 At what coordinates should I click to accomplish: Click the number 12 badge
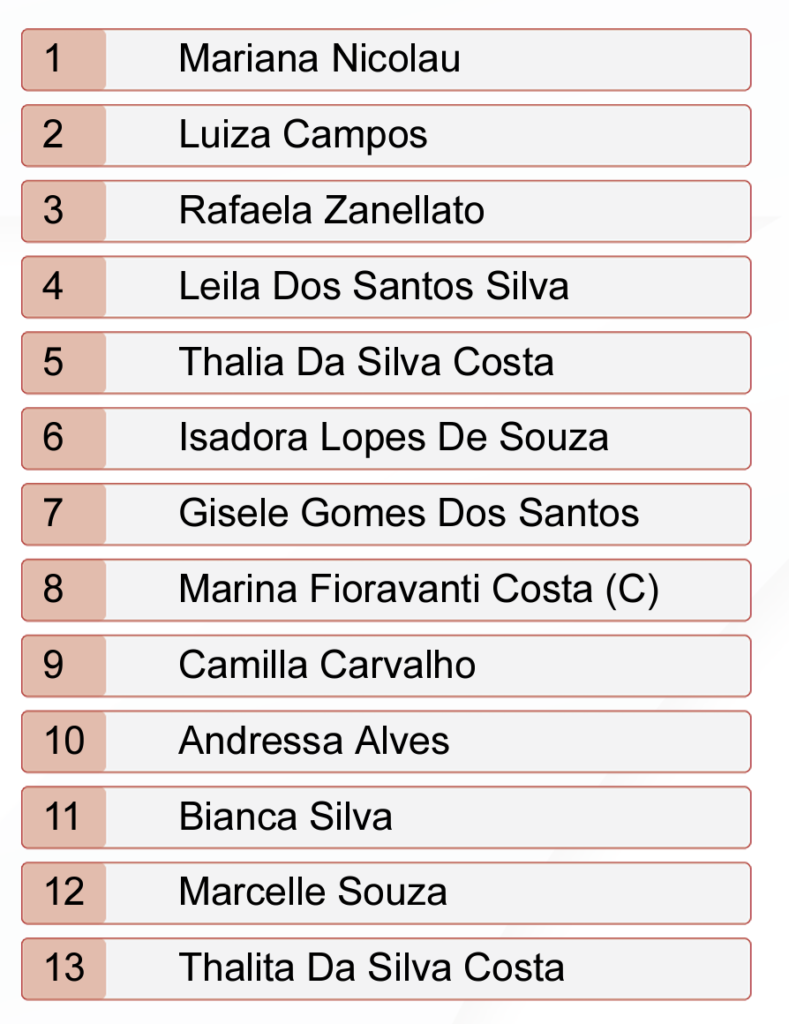click(64, 892)
